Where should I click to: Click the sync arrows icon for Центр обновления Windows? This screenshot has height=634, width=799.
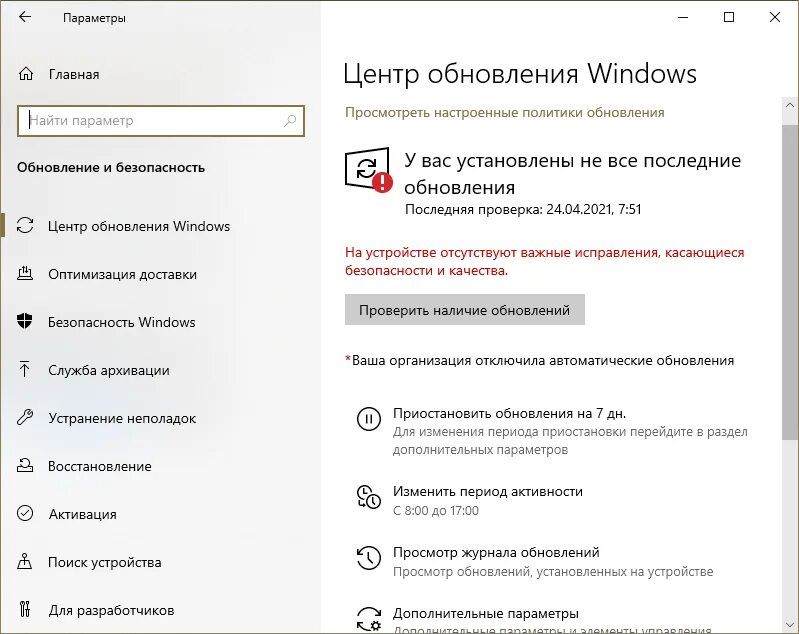(x=25, y=225)
